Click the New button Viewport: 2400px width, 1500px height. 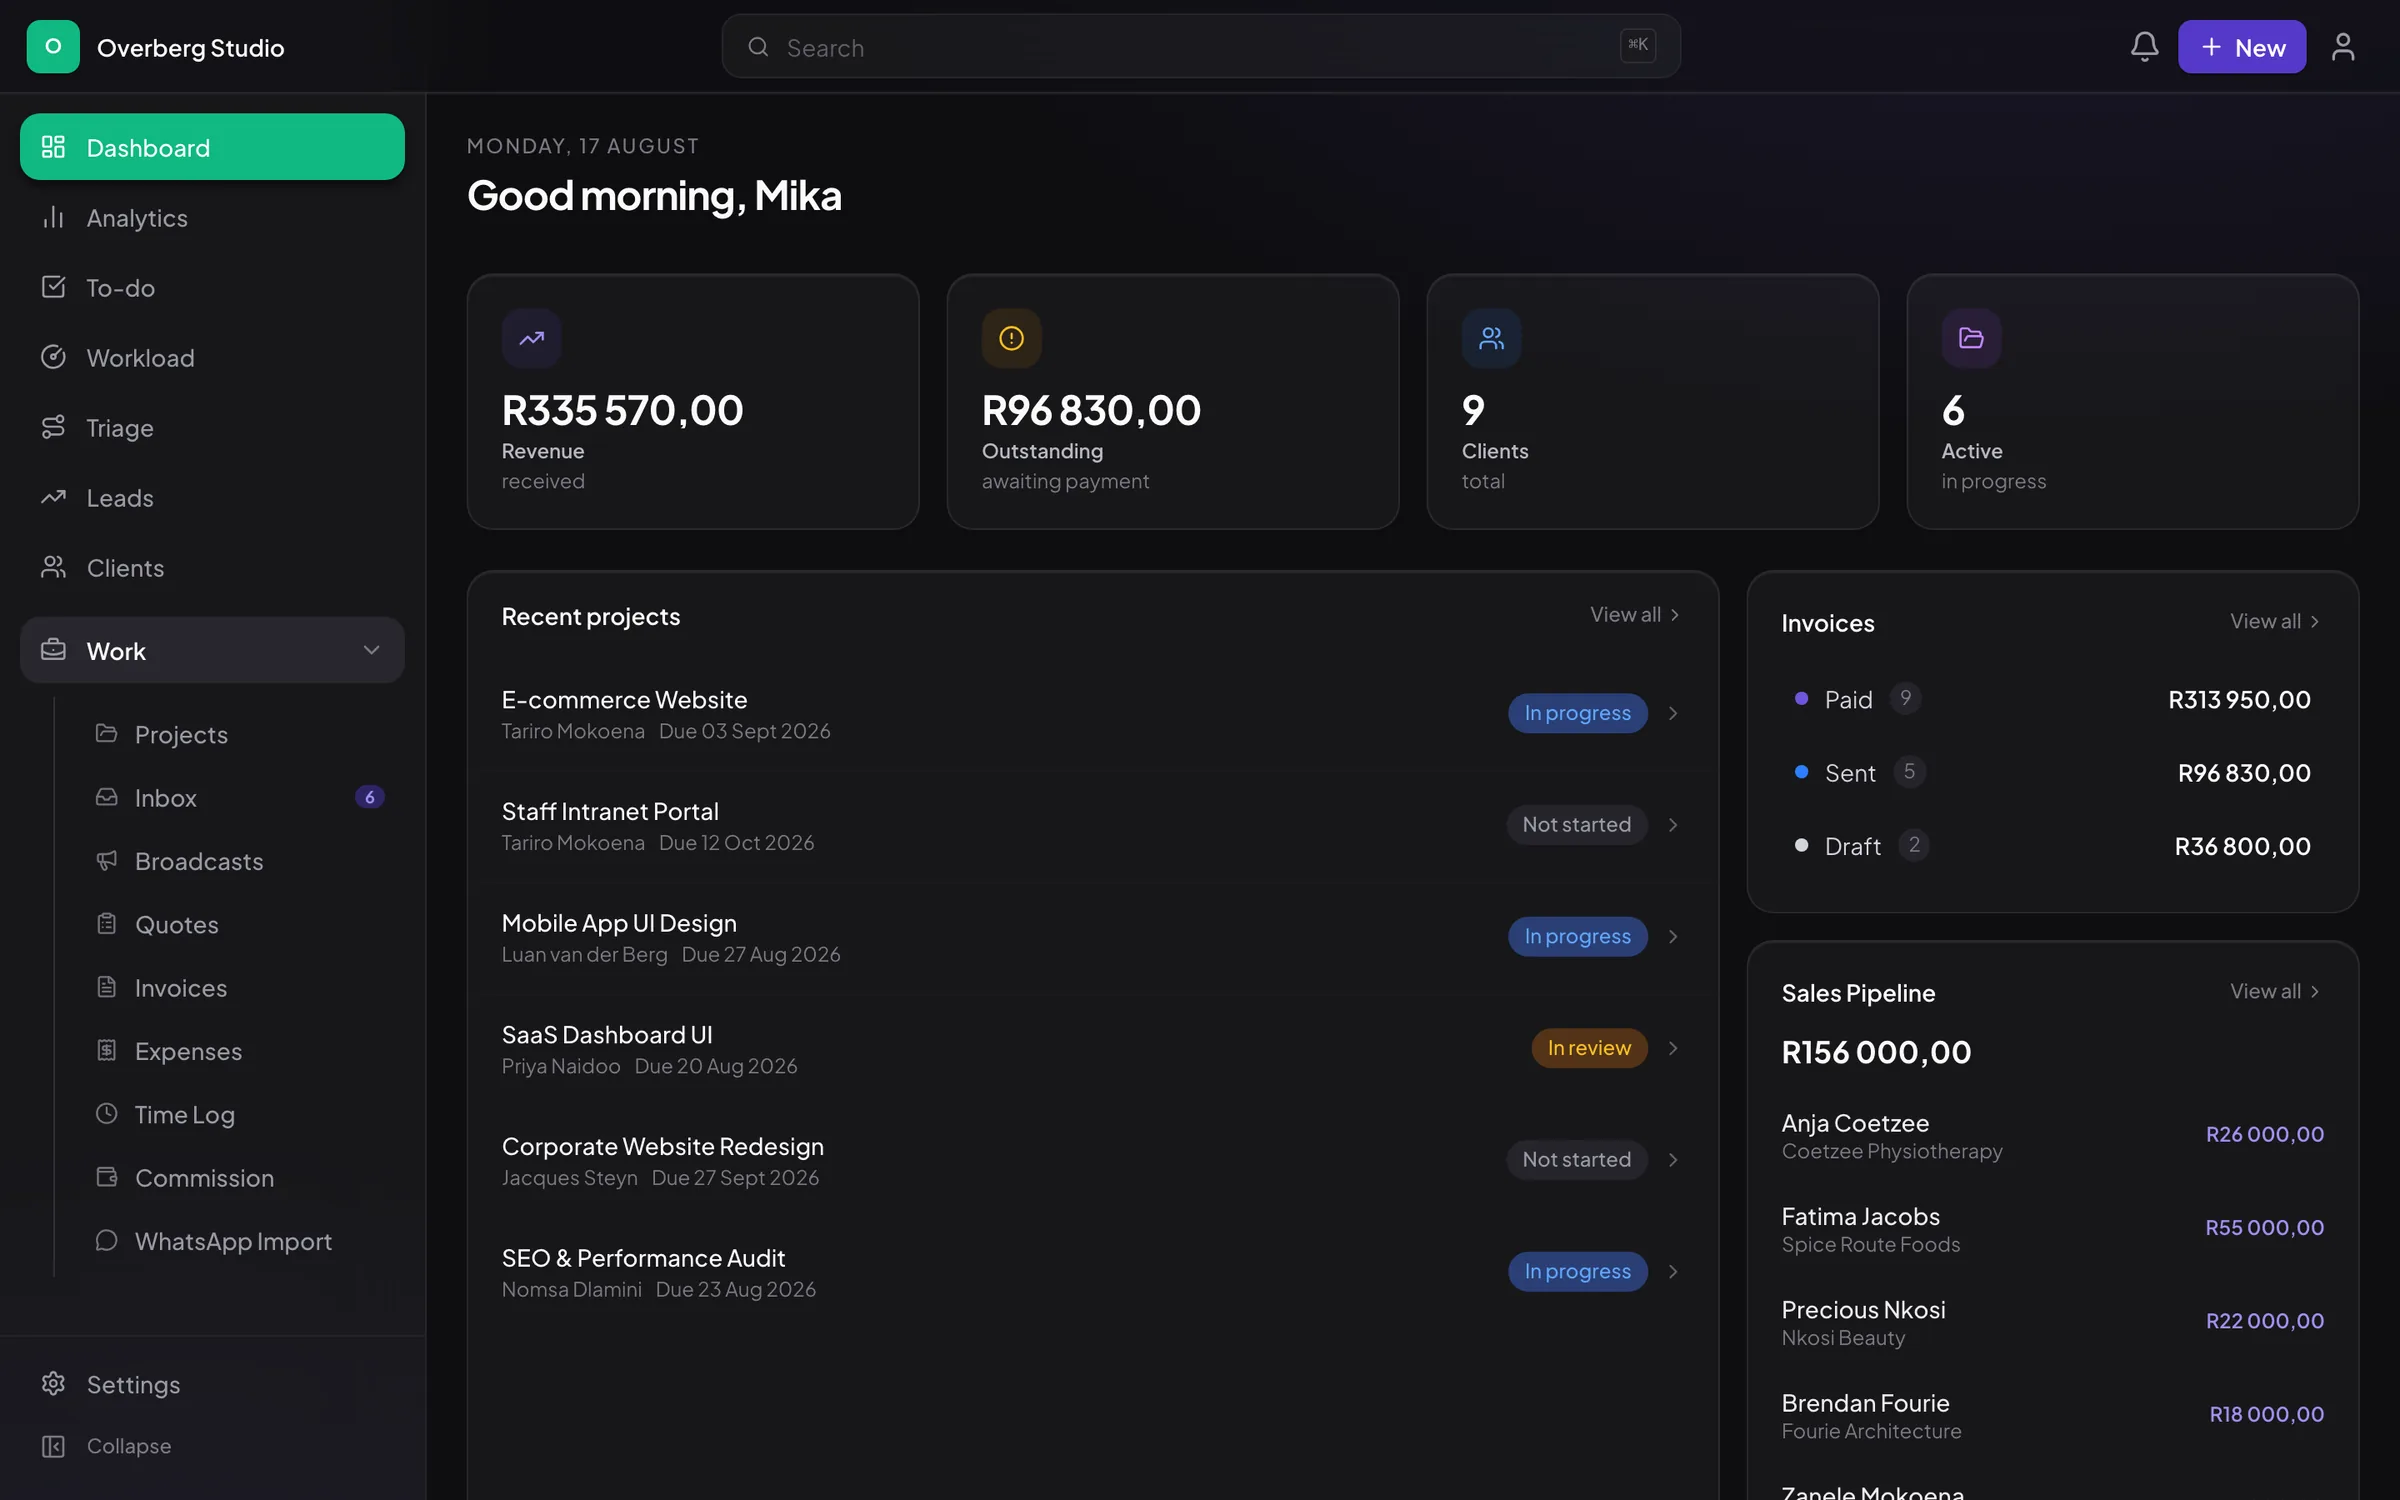point(2242,47)
